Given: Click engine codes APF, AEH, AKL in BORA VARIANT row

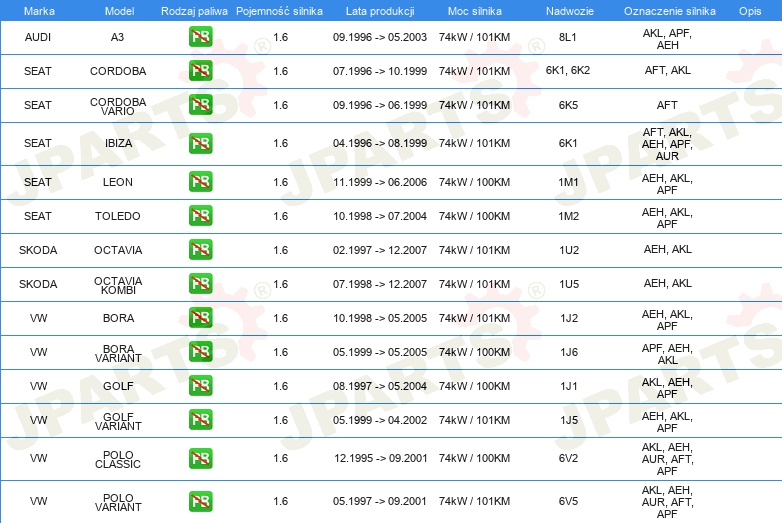Looking at the screenshot, I should coord(667,353).
